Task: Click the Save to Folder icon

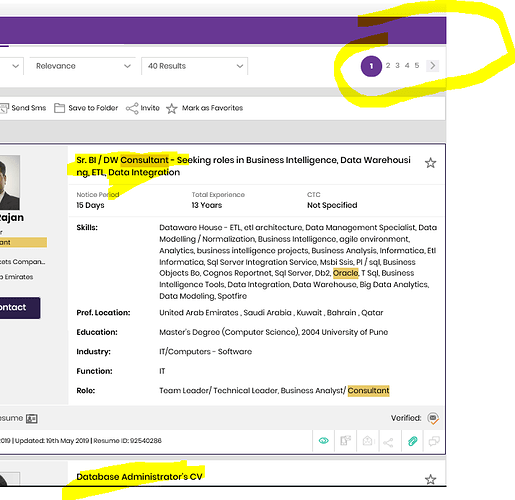Action: [59, 108]
